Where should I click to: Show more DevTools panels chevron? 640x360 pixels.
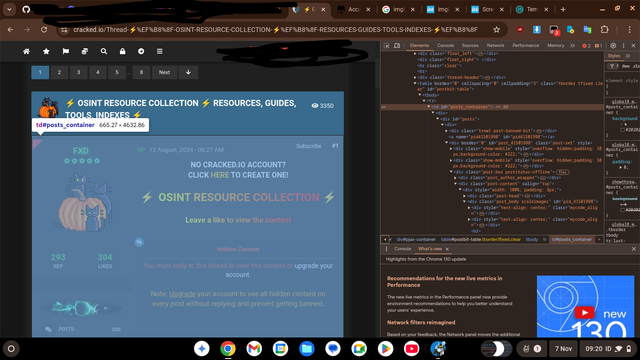tap(572, 45)
